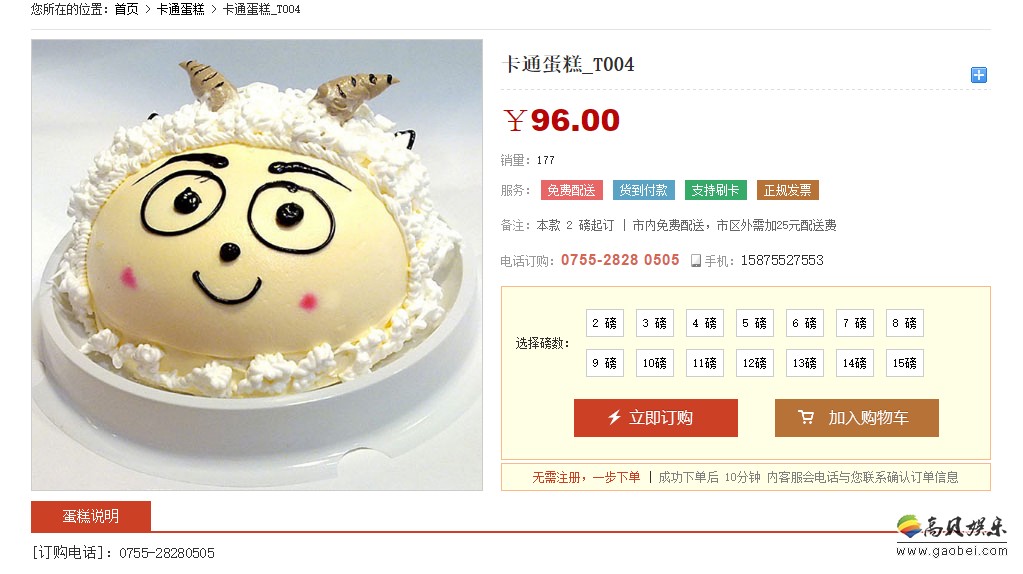Click the blue plus icon beside the title
1023x574 pixels.
(x=979, y=75)
